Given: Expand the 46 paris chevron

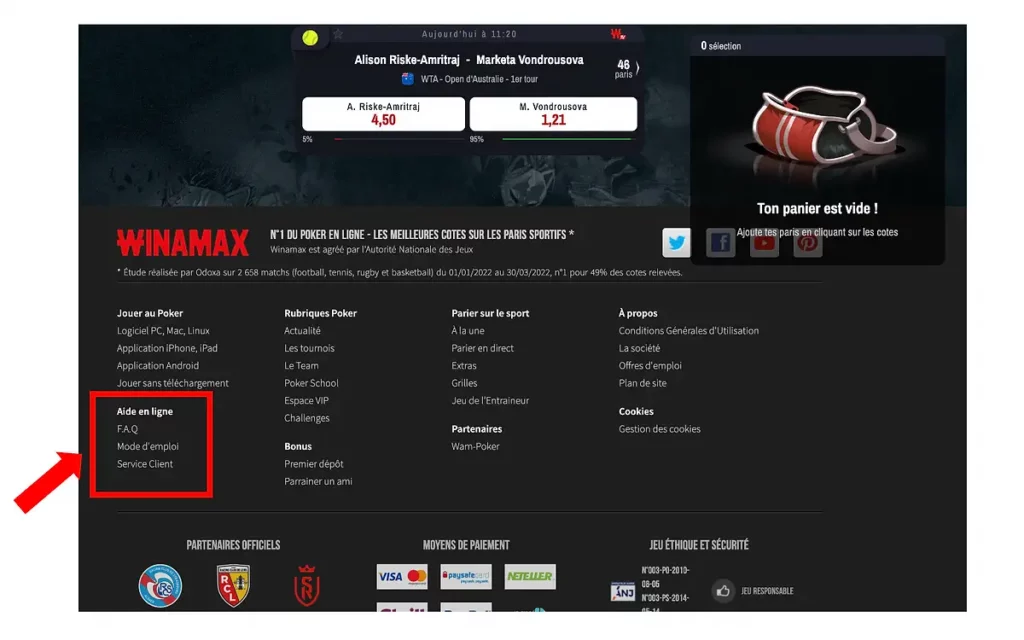Looking at the screenshot, I should pyautogui.click(x=639, y=68).
